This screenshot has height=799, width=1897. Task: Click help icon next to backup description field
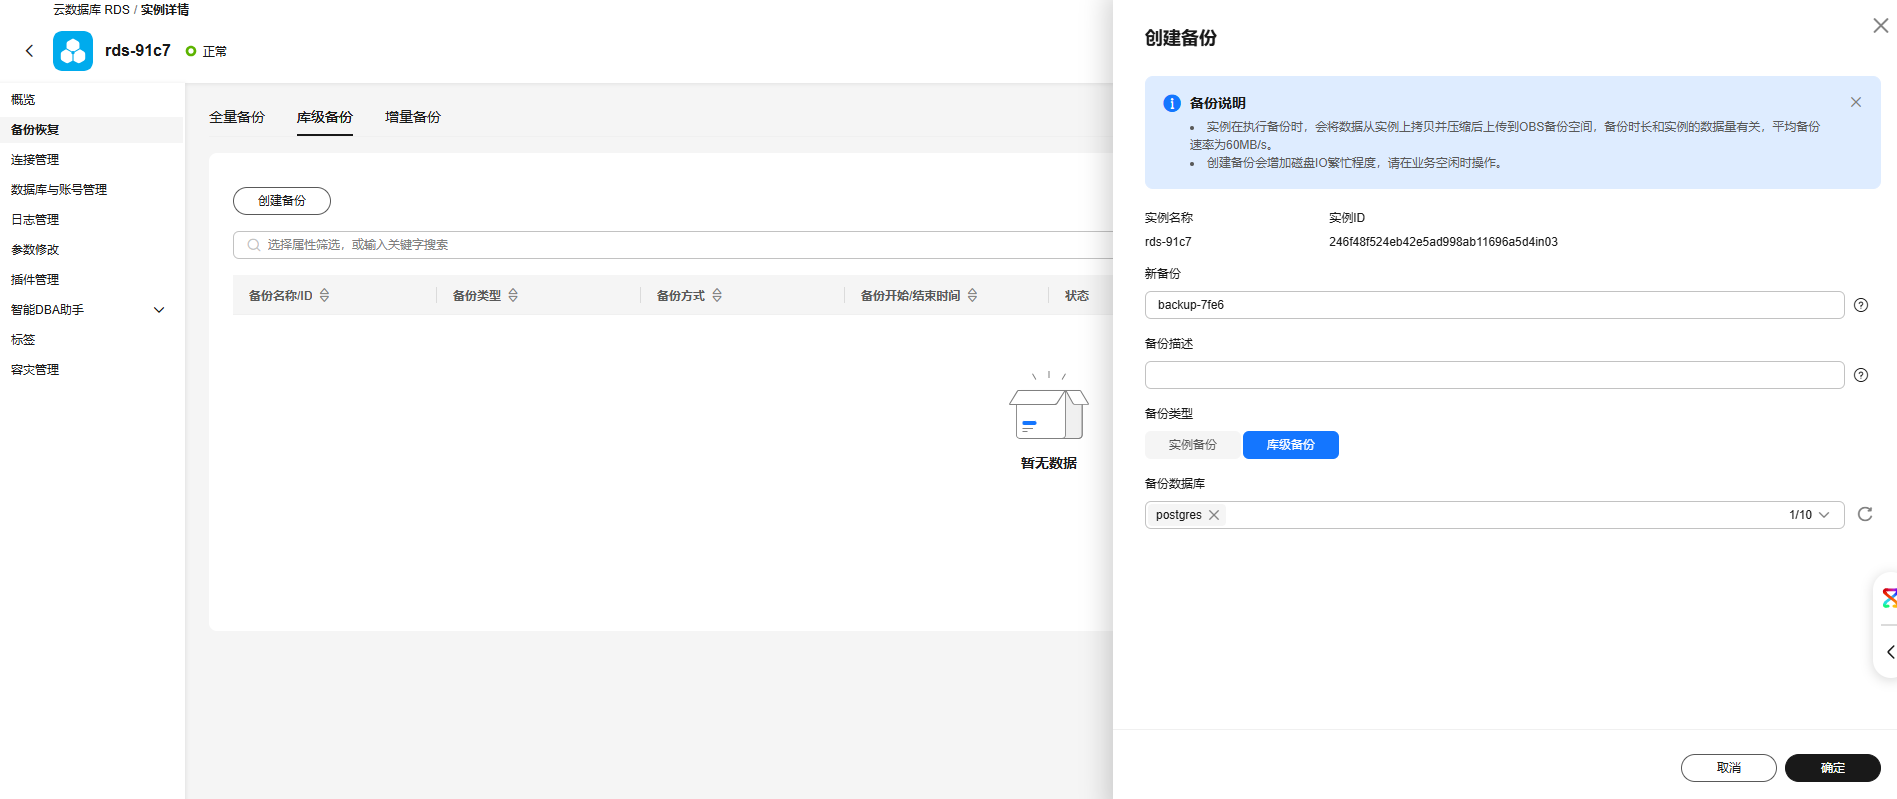pos(1860,375)
